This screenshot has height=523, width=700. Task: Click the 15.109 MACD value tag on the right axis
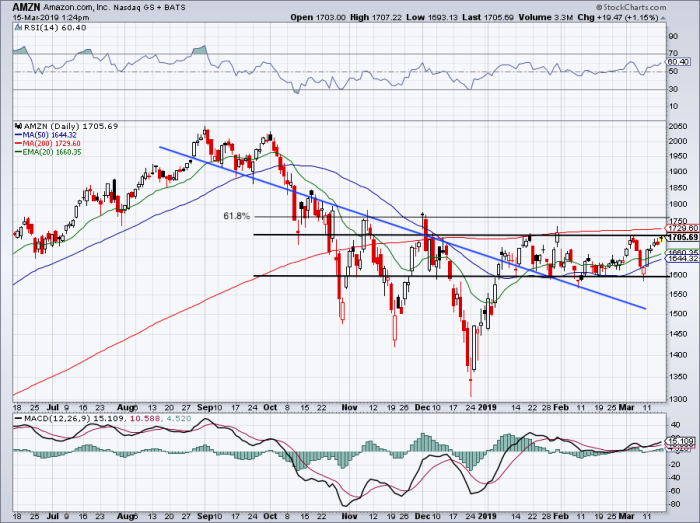coord(681,441)
